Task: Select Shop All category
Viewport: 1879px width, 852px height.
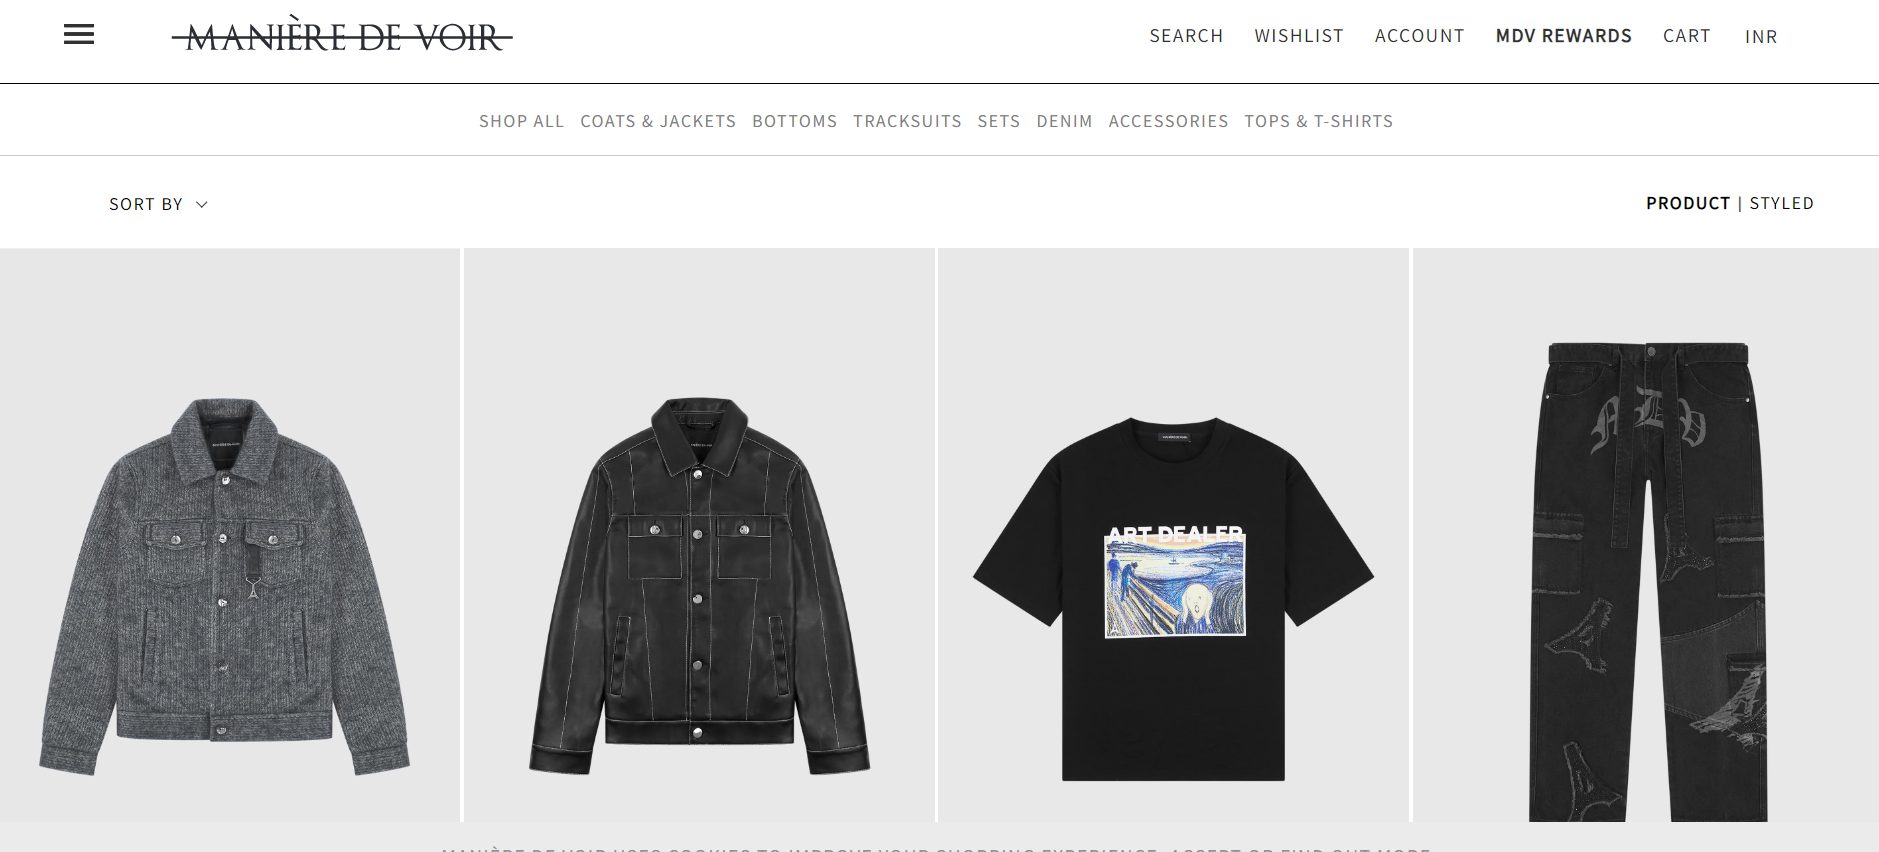Action: point(521,121)
